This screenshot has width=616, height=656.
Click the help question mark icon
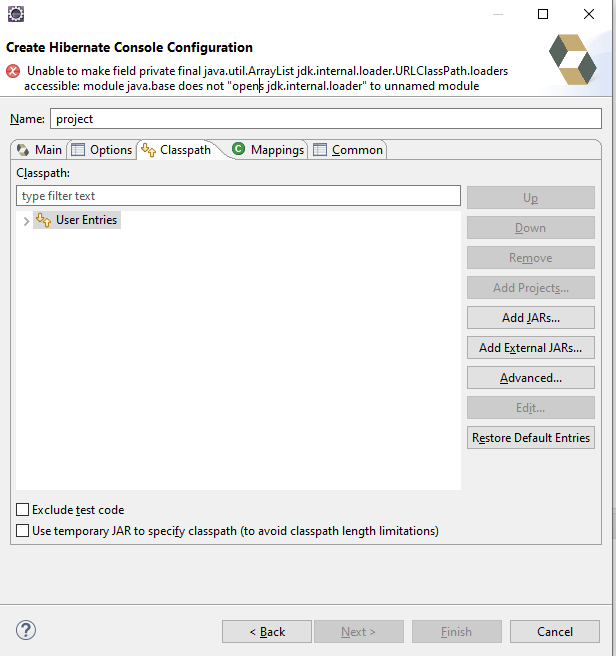[26, 631]
